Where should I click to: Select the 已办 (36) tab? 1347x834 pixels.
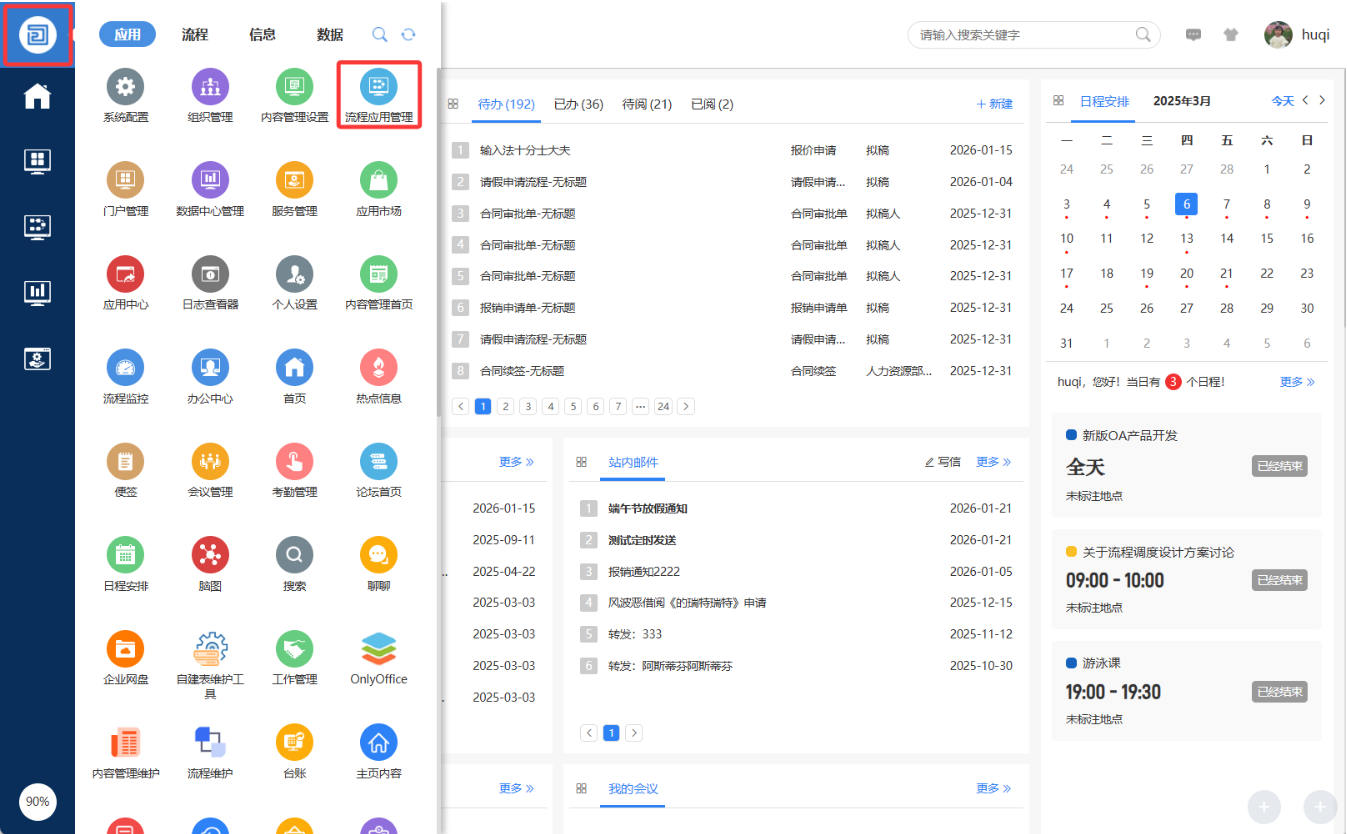(x=578, y=104)
